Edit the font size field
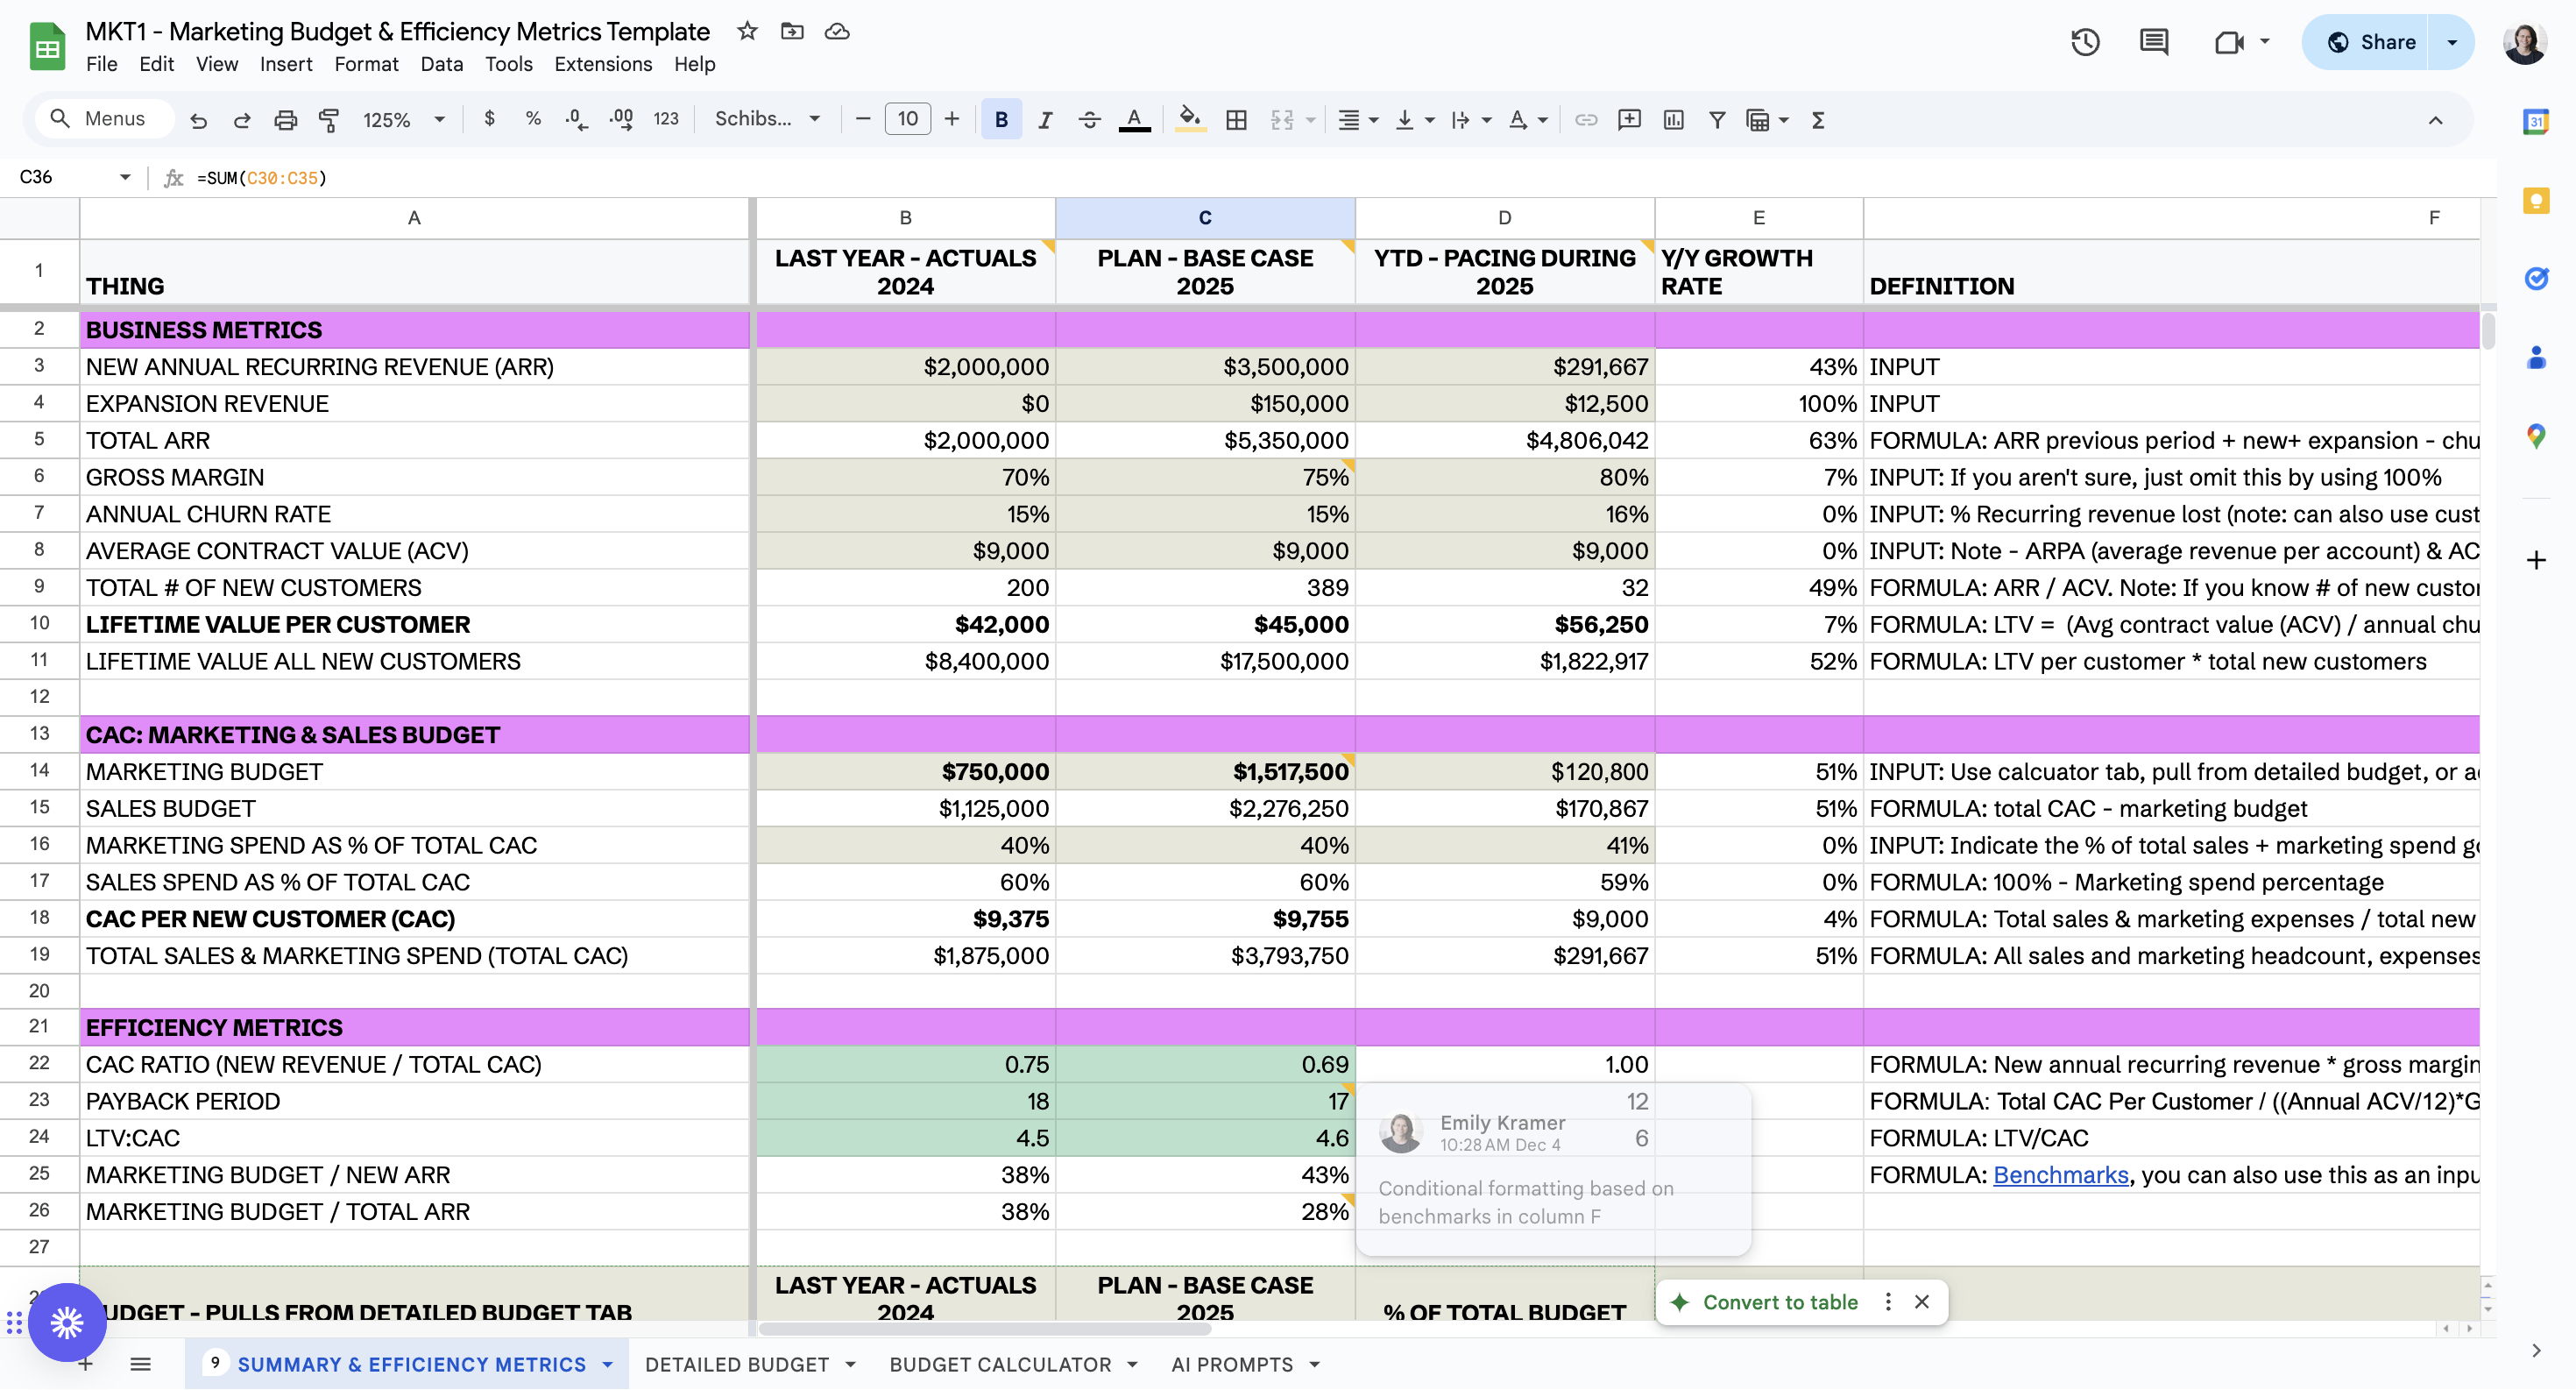Image resolution: width=2576 pixels, height=1390 pixels. pos(907,119)
